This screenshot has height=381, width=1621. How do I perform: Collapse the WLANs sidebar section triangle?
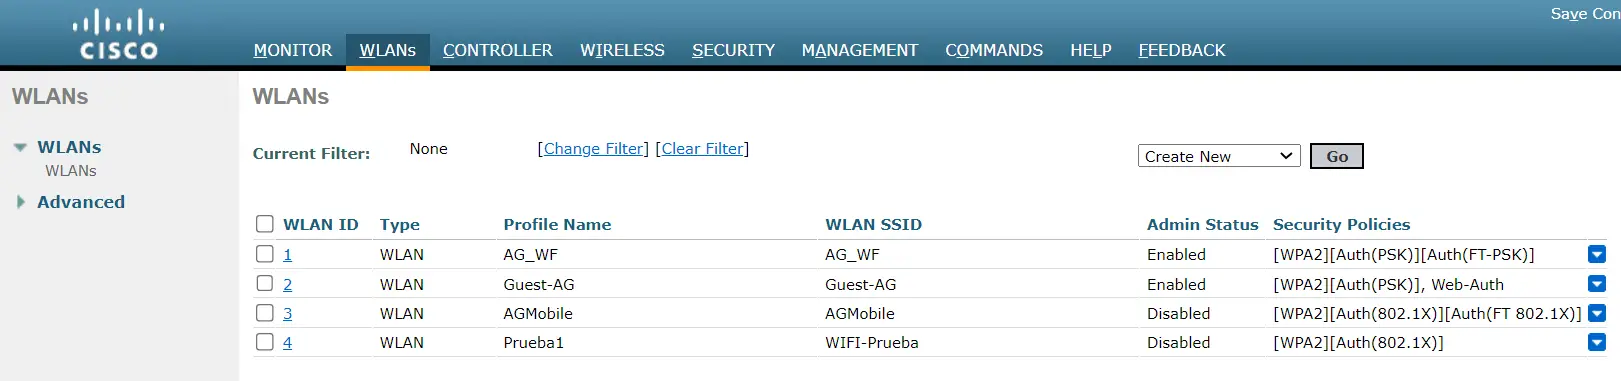20,147
